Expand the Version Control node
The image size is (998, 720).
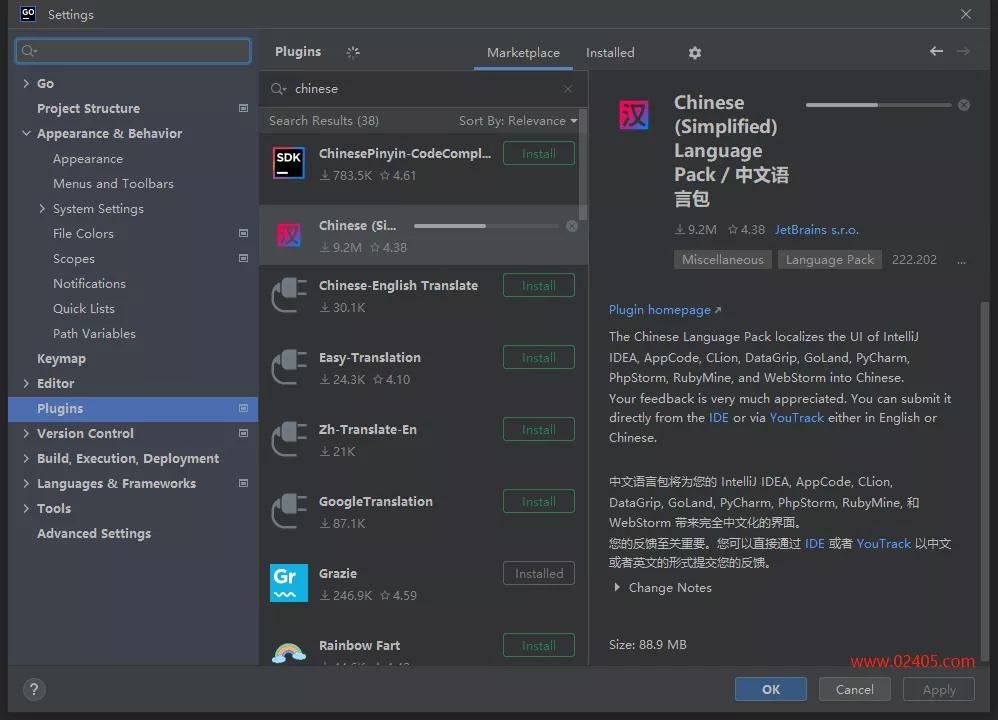click(26, 433)
